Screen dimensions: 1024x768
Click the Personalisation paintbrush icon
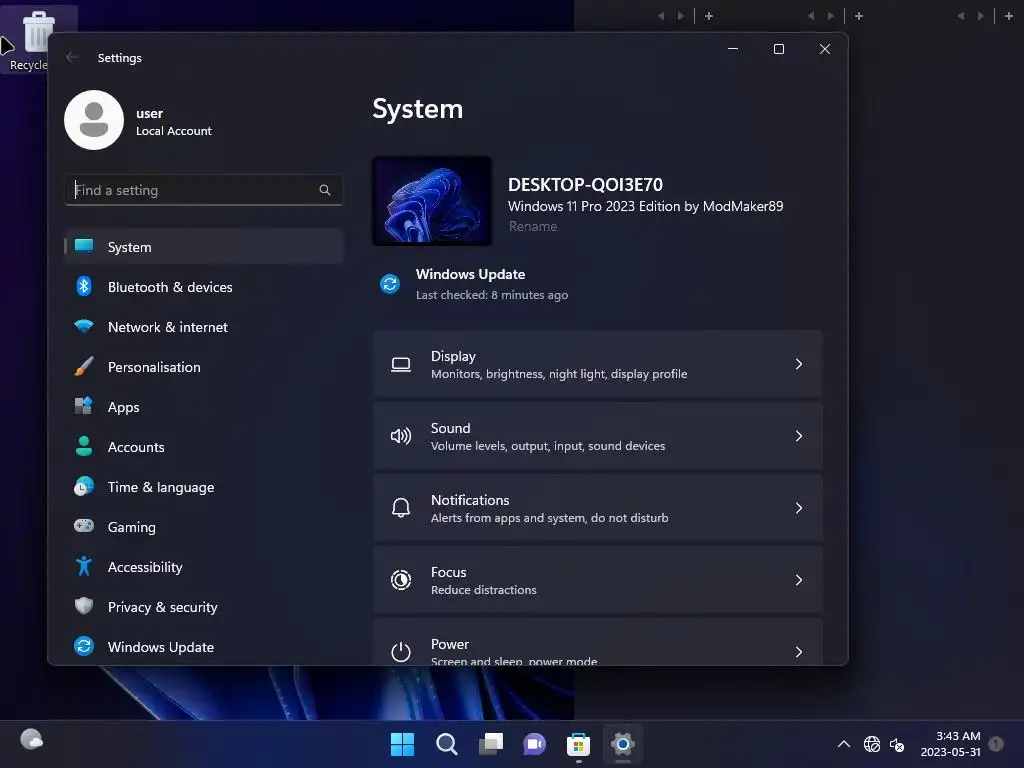coord(84,366)
